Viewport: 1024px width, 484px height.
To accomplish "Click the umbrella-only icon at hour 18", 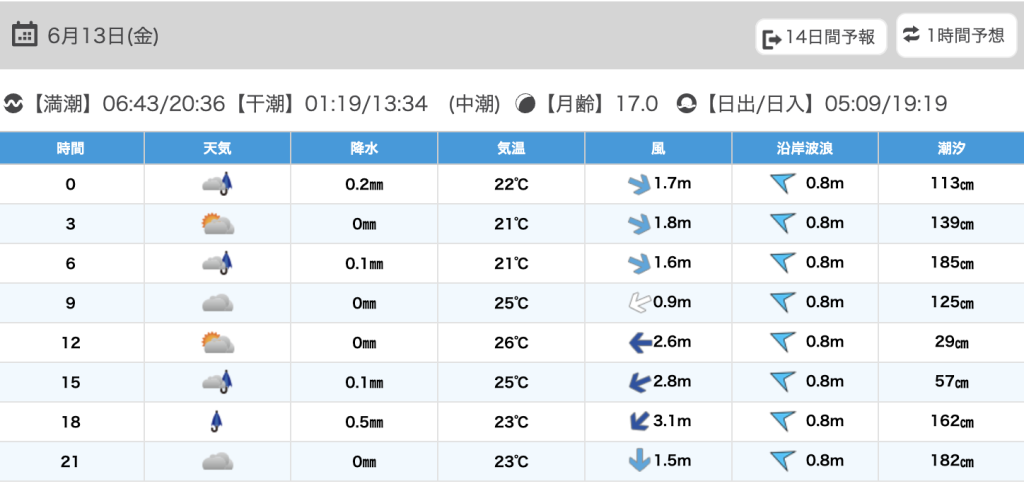I will pyautogui.click(x=217, y=422).
